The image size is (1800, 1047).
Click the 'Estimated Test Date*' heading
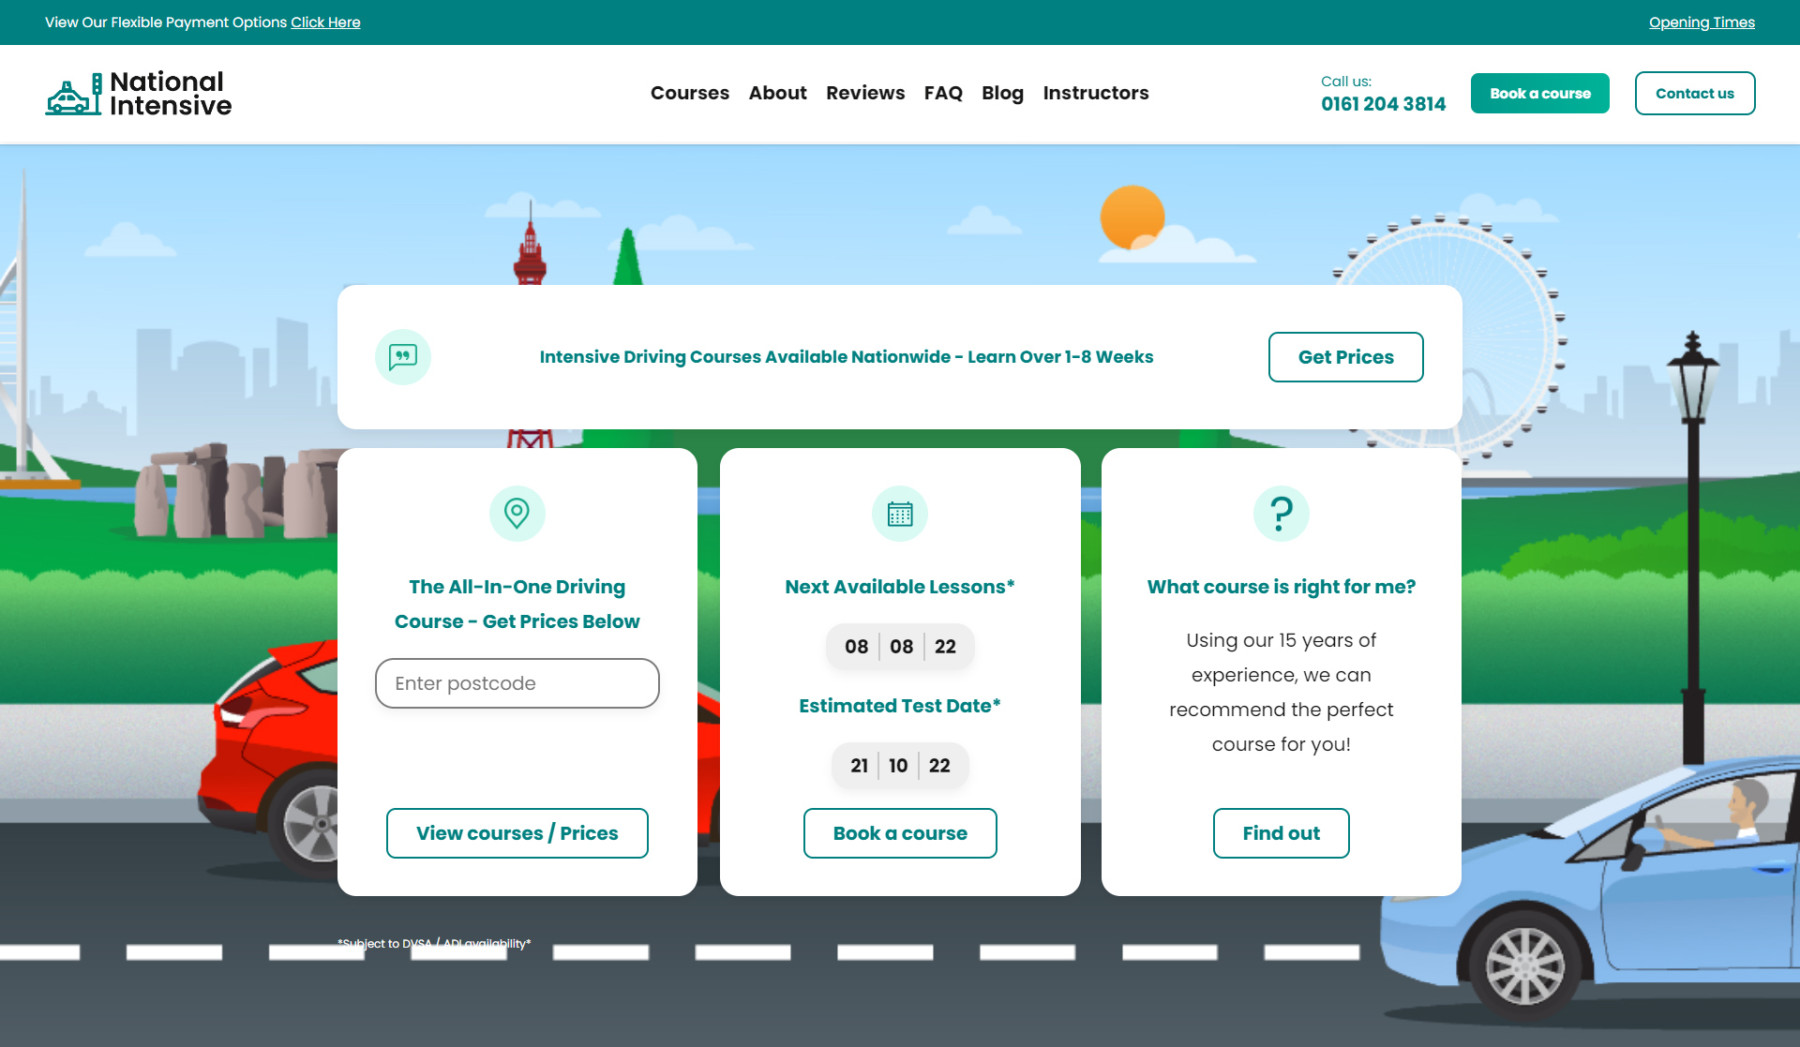point(900,706)
